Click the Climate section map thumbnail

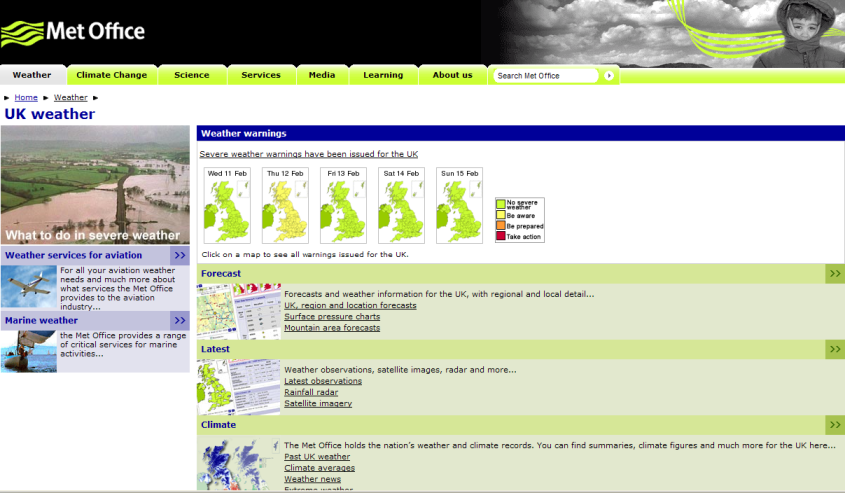pyautogui.click(x=239, y=463)
